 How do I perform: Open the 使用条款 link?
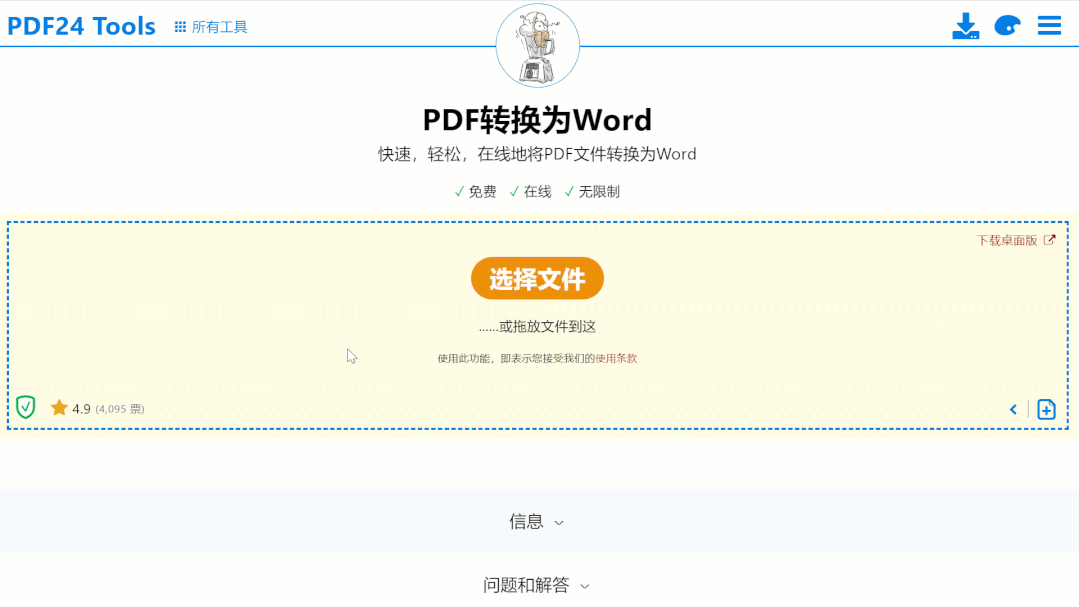(x=616, y=358)
